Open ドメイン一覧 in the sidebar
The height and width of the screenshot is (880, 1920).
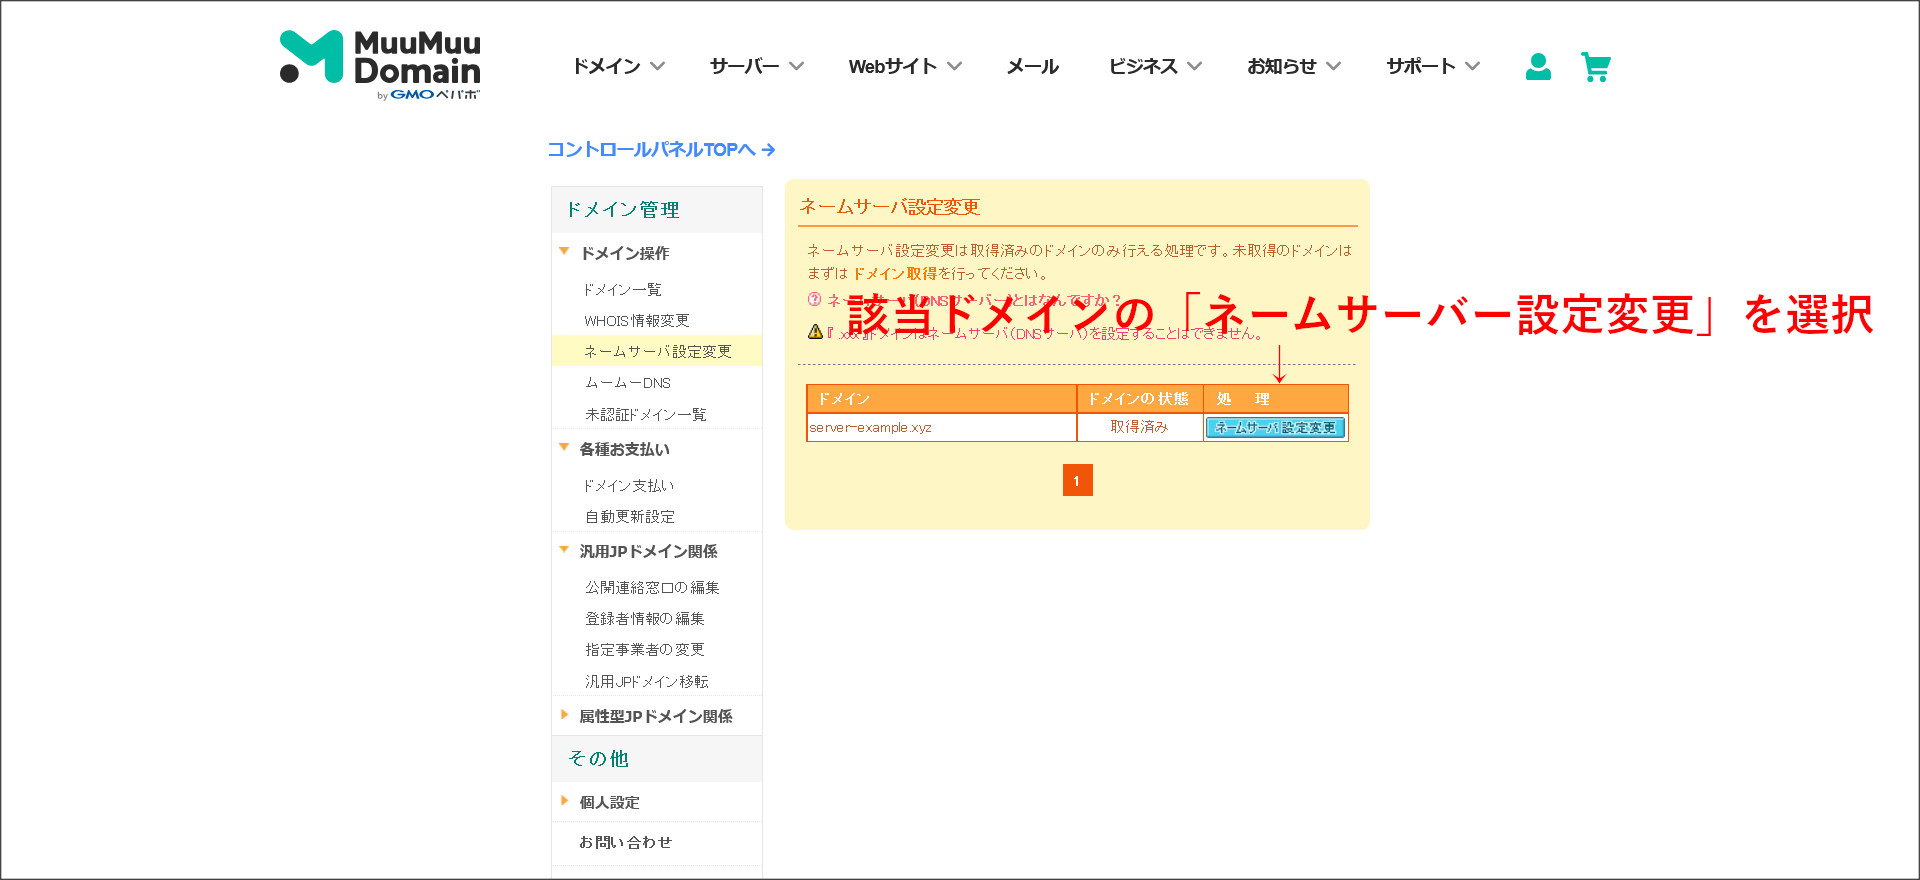623,290
